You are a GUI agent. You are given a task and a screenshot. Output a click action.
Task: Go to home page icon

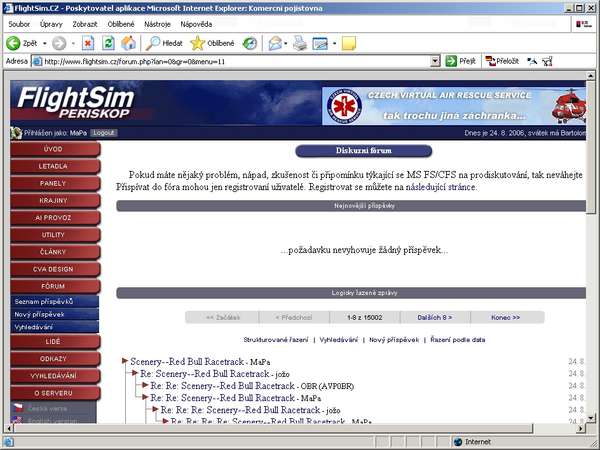[x=129, y=43]
